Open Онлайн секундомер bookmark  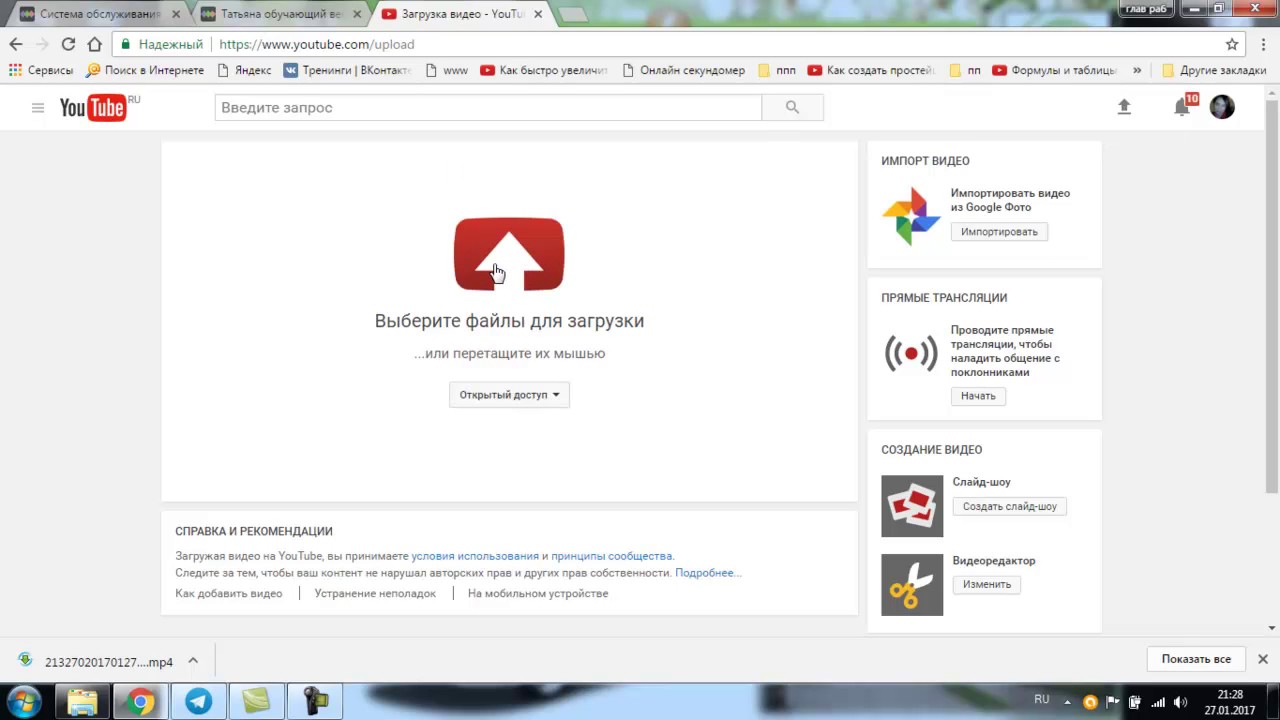point(683,70)
